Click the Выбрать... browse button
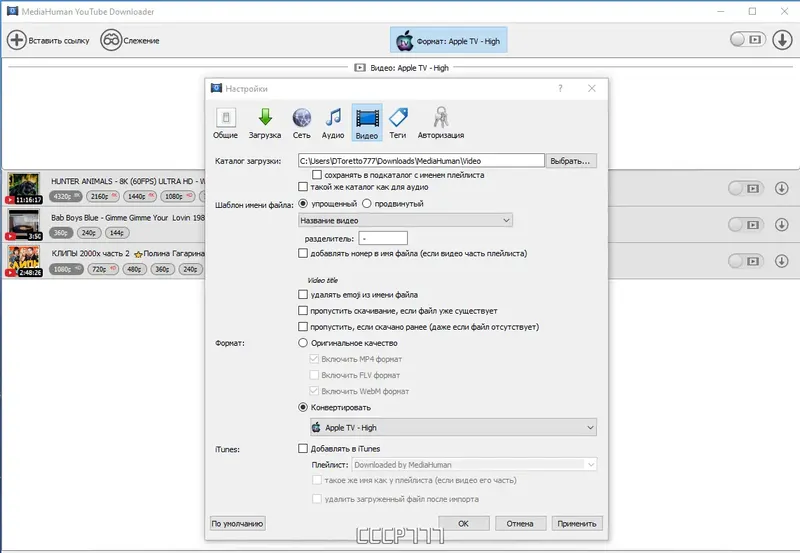The width and height of the screenshot is (800, 553). pyautogui.click(x=570, y=161)
